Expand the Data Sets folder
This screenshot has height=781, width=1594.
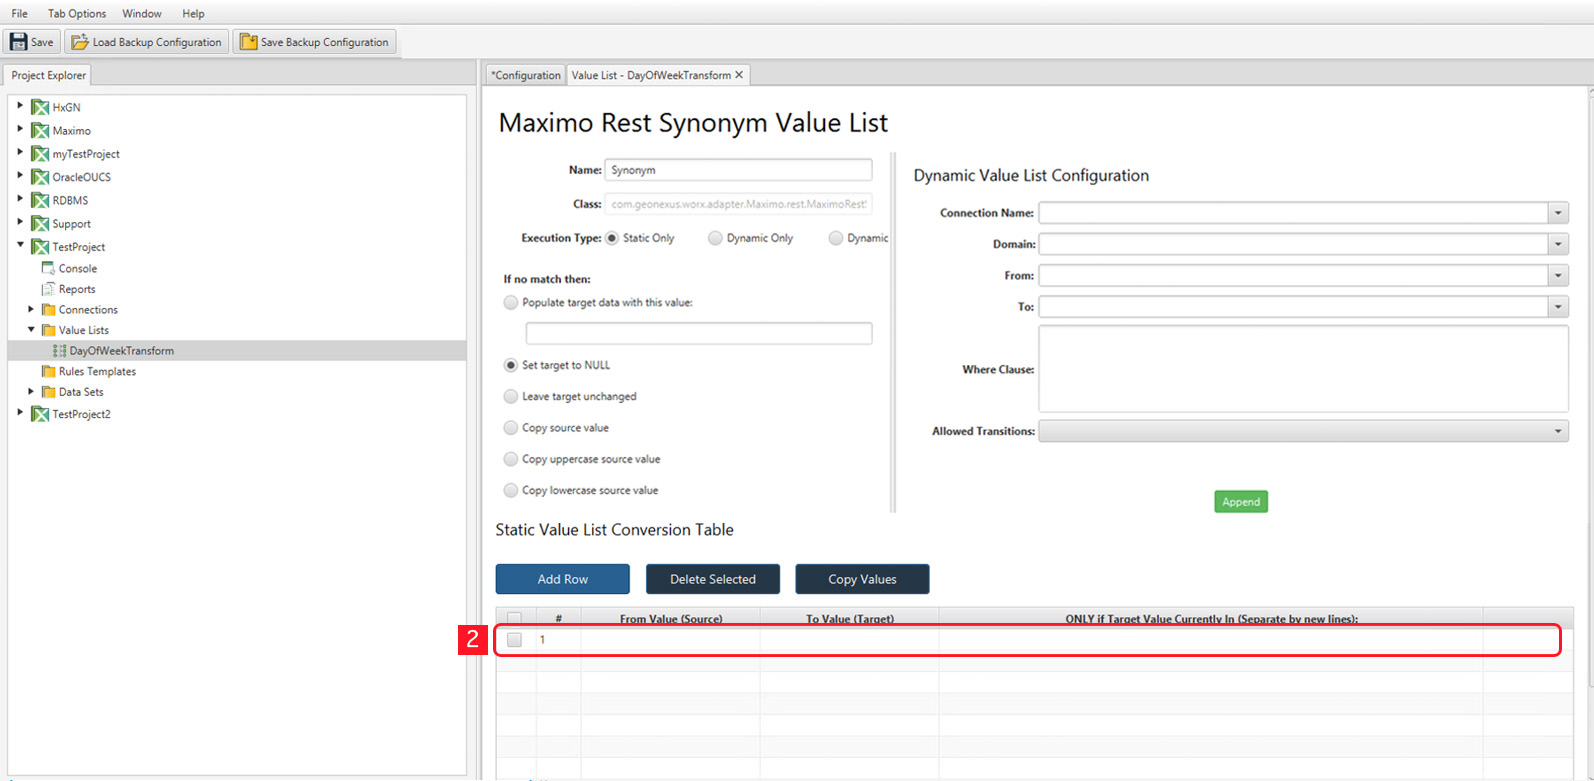tap(31, 392)
